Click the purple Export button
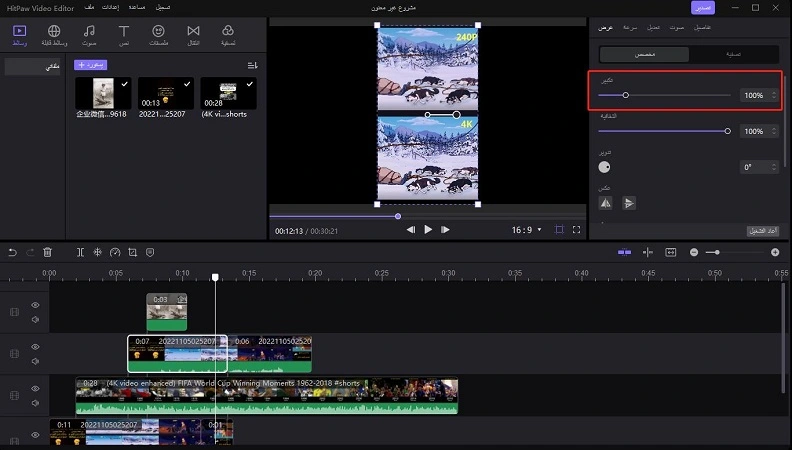 pyautogui.click(x=703, y=8)
